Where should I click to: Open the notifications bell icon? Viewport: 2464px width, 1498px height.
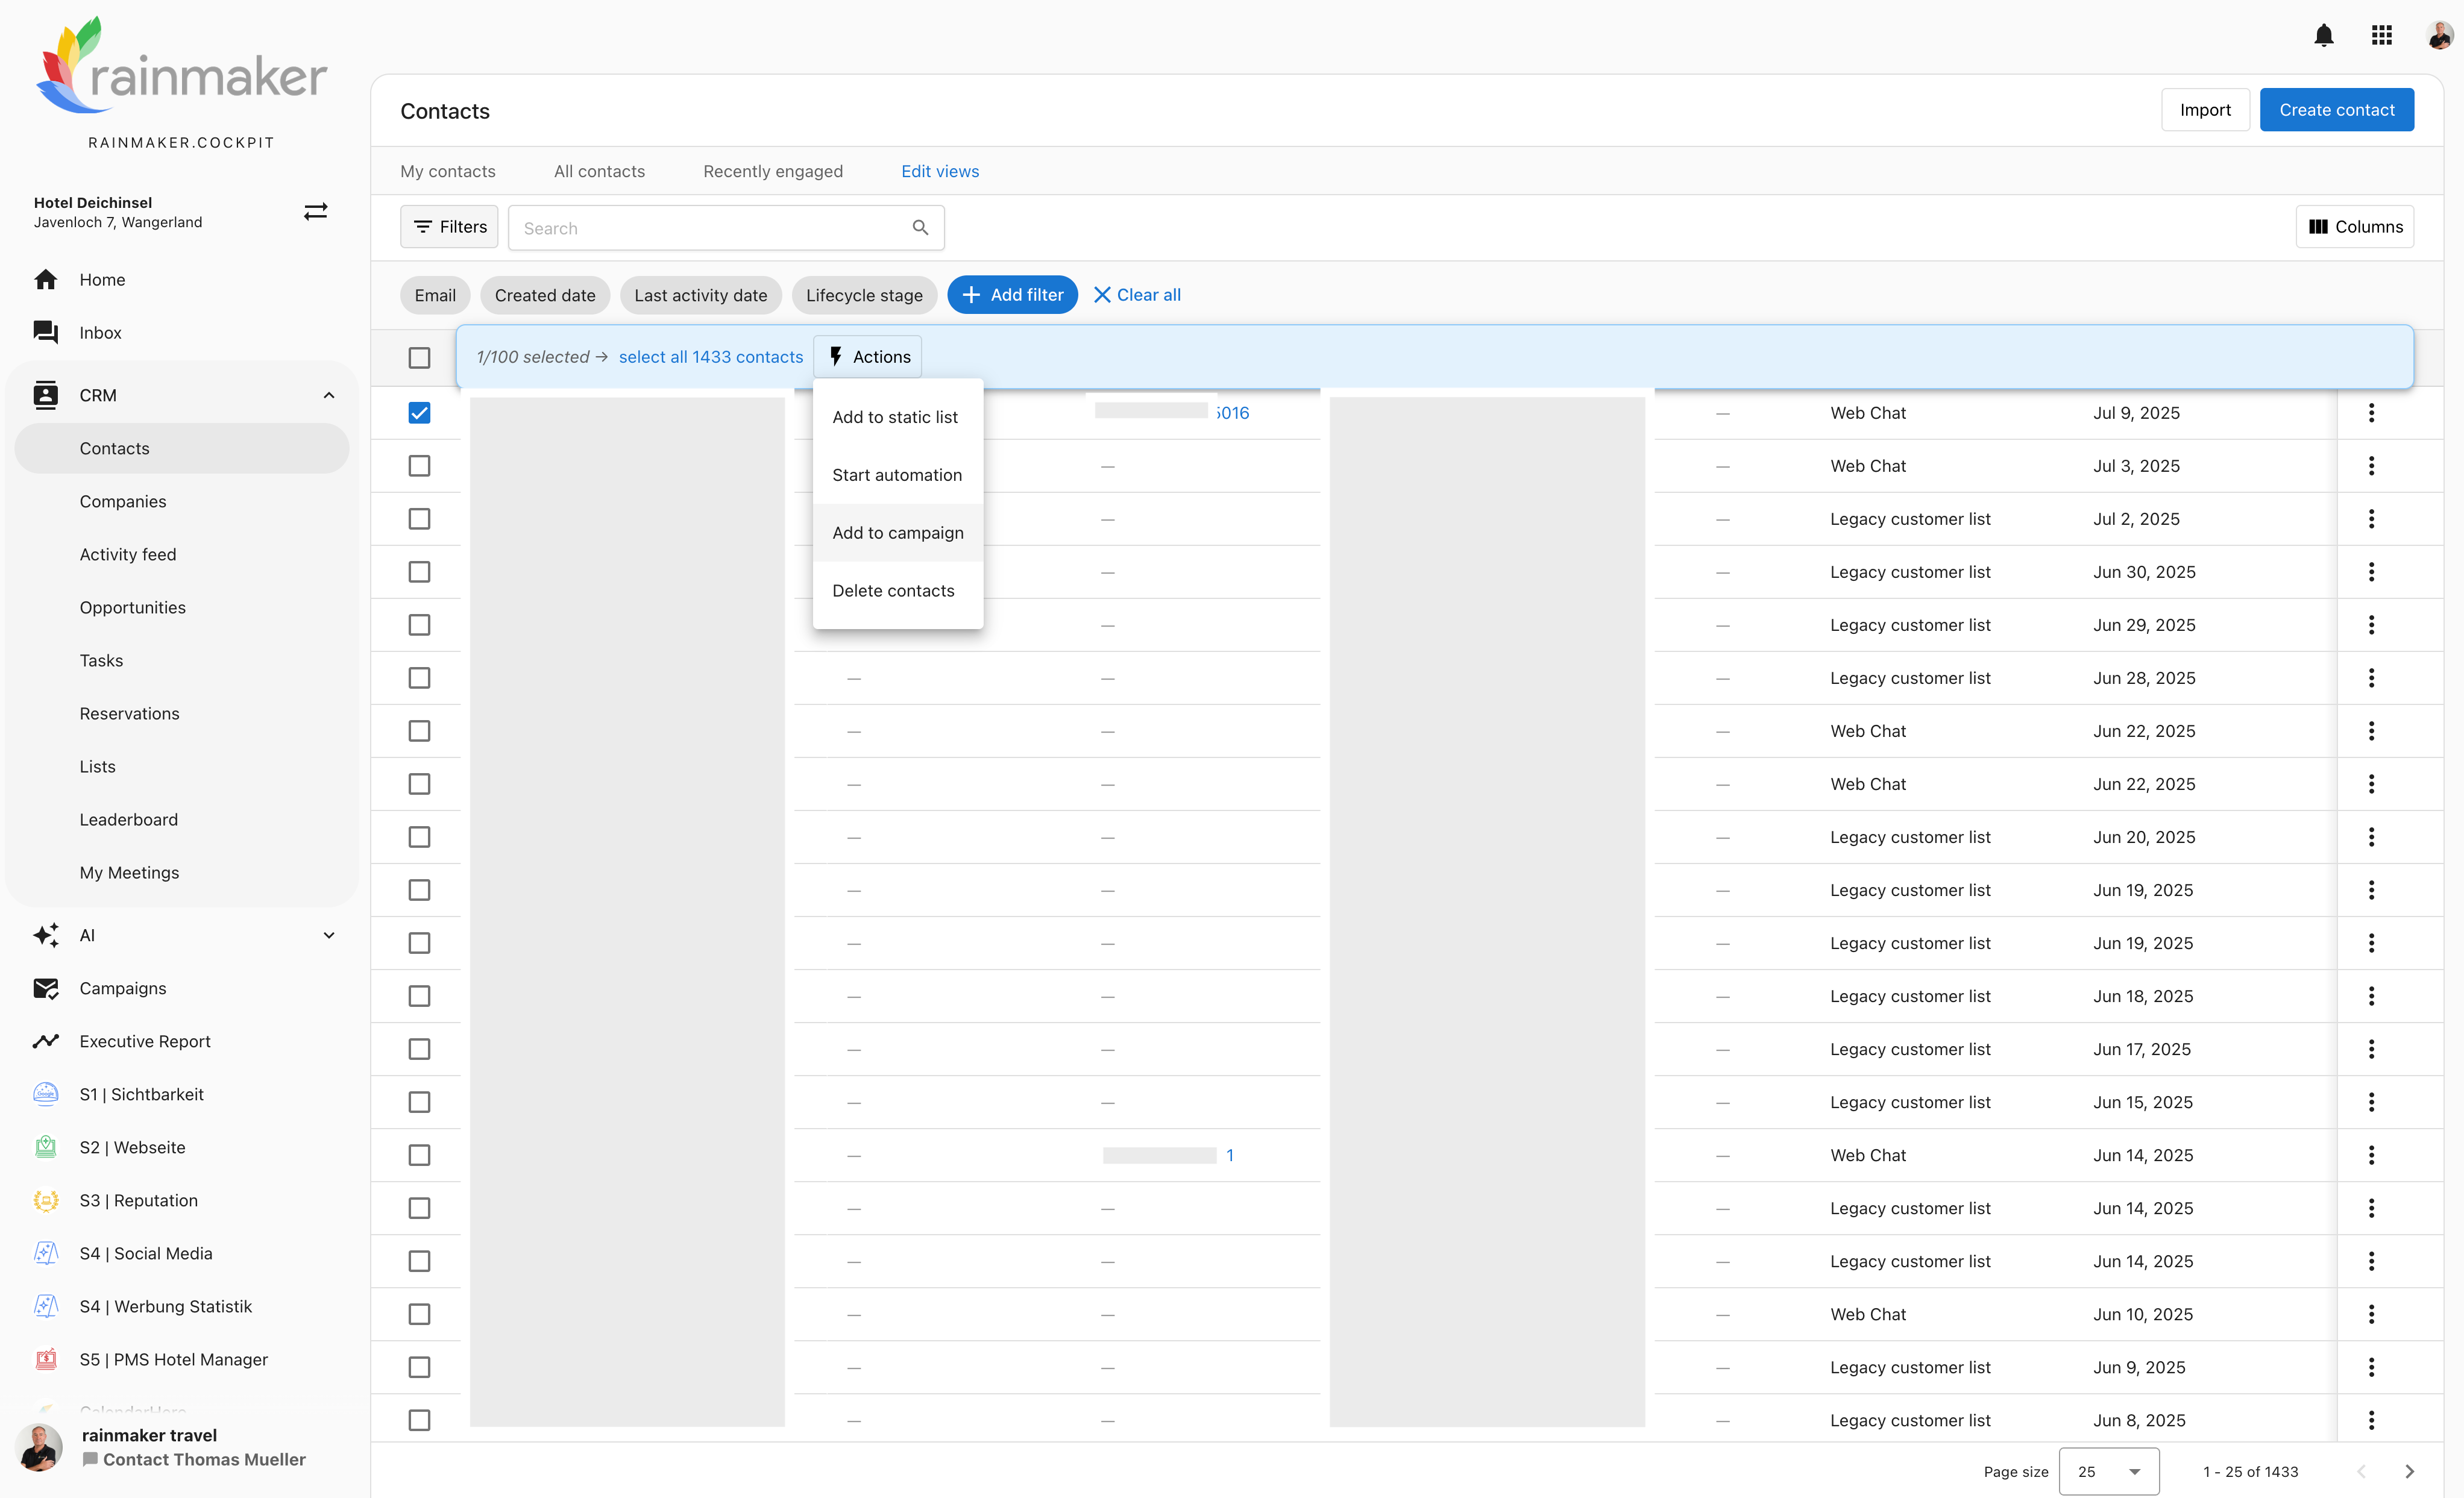tap(2323, 36)
